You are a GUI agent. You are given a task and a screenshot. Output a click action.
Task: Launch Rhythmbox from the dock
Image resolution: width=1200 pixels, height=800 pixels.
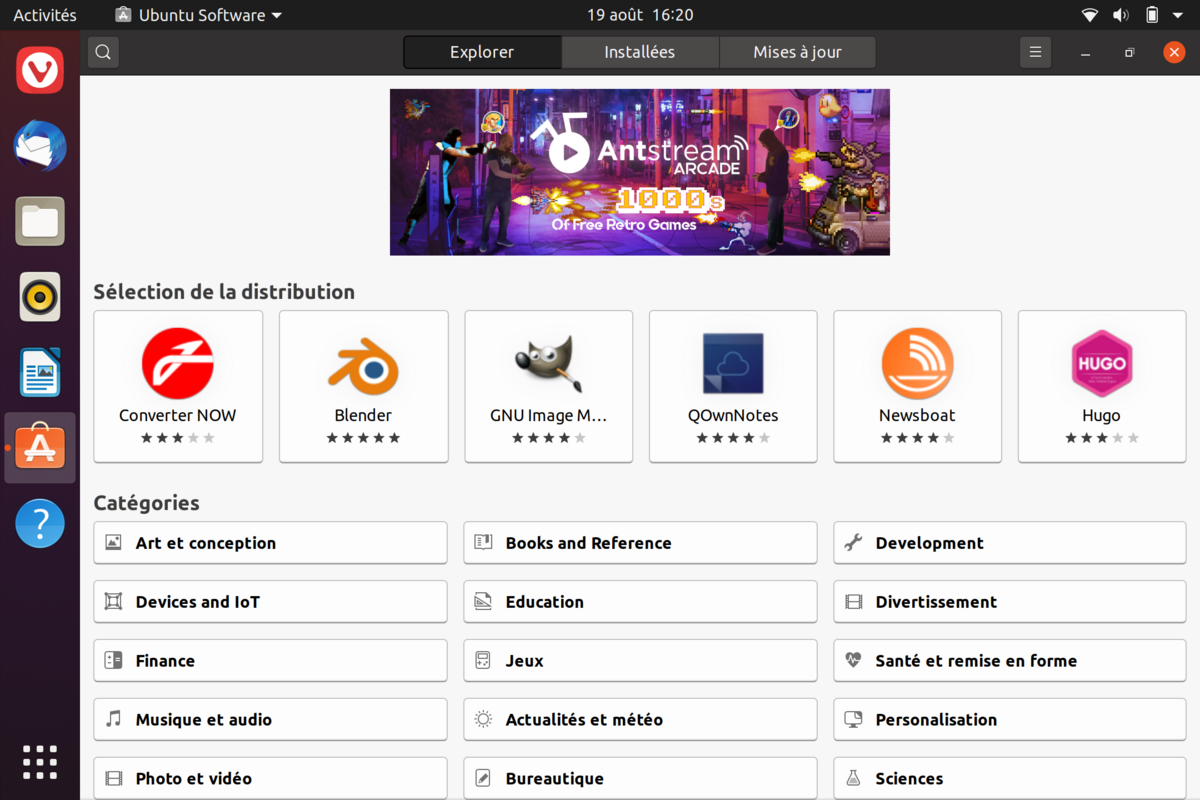pyautogui.click(x=40, y=297)
